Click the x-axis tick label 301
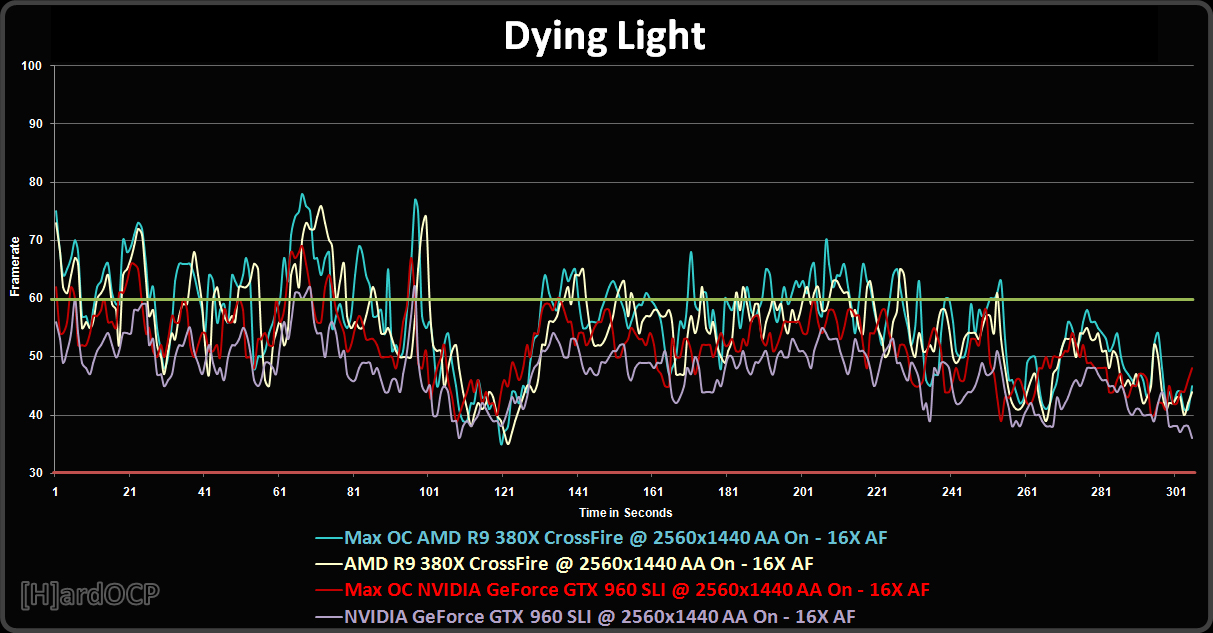Screen dimensions: 1213x633 pyautogui.click(x=1177, y=492)
